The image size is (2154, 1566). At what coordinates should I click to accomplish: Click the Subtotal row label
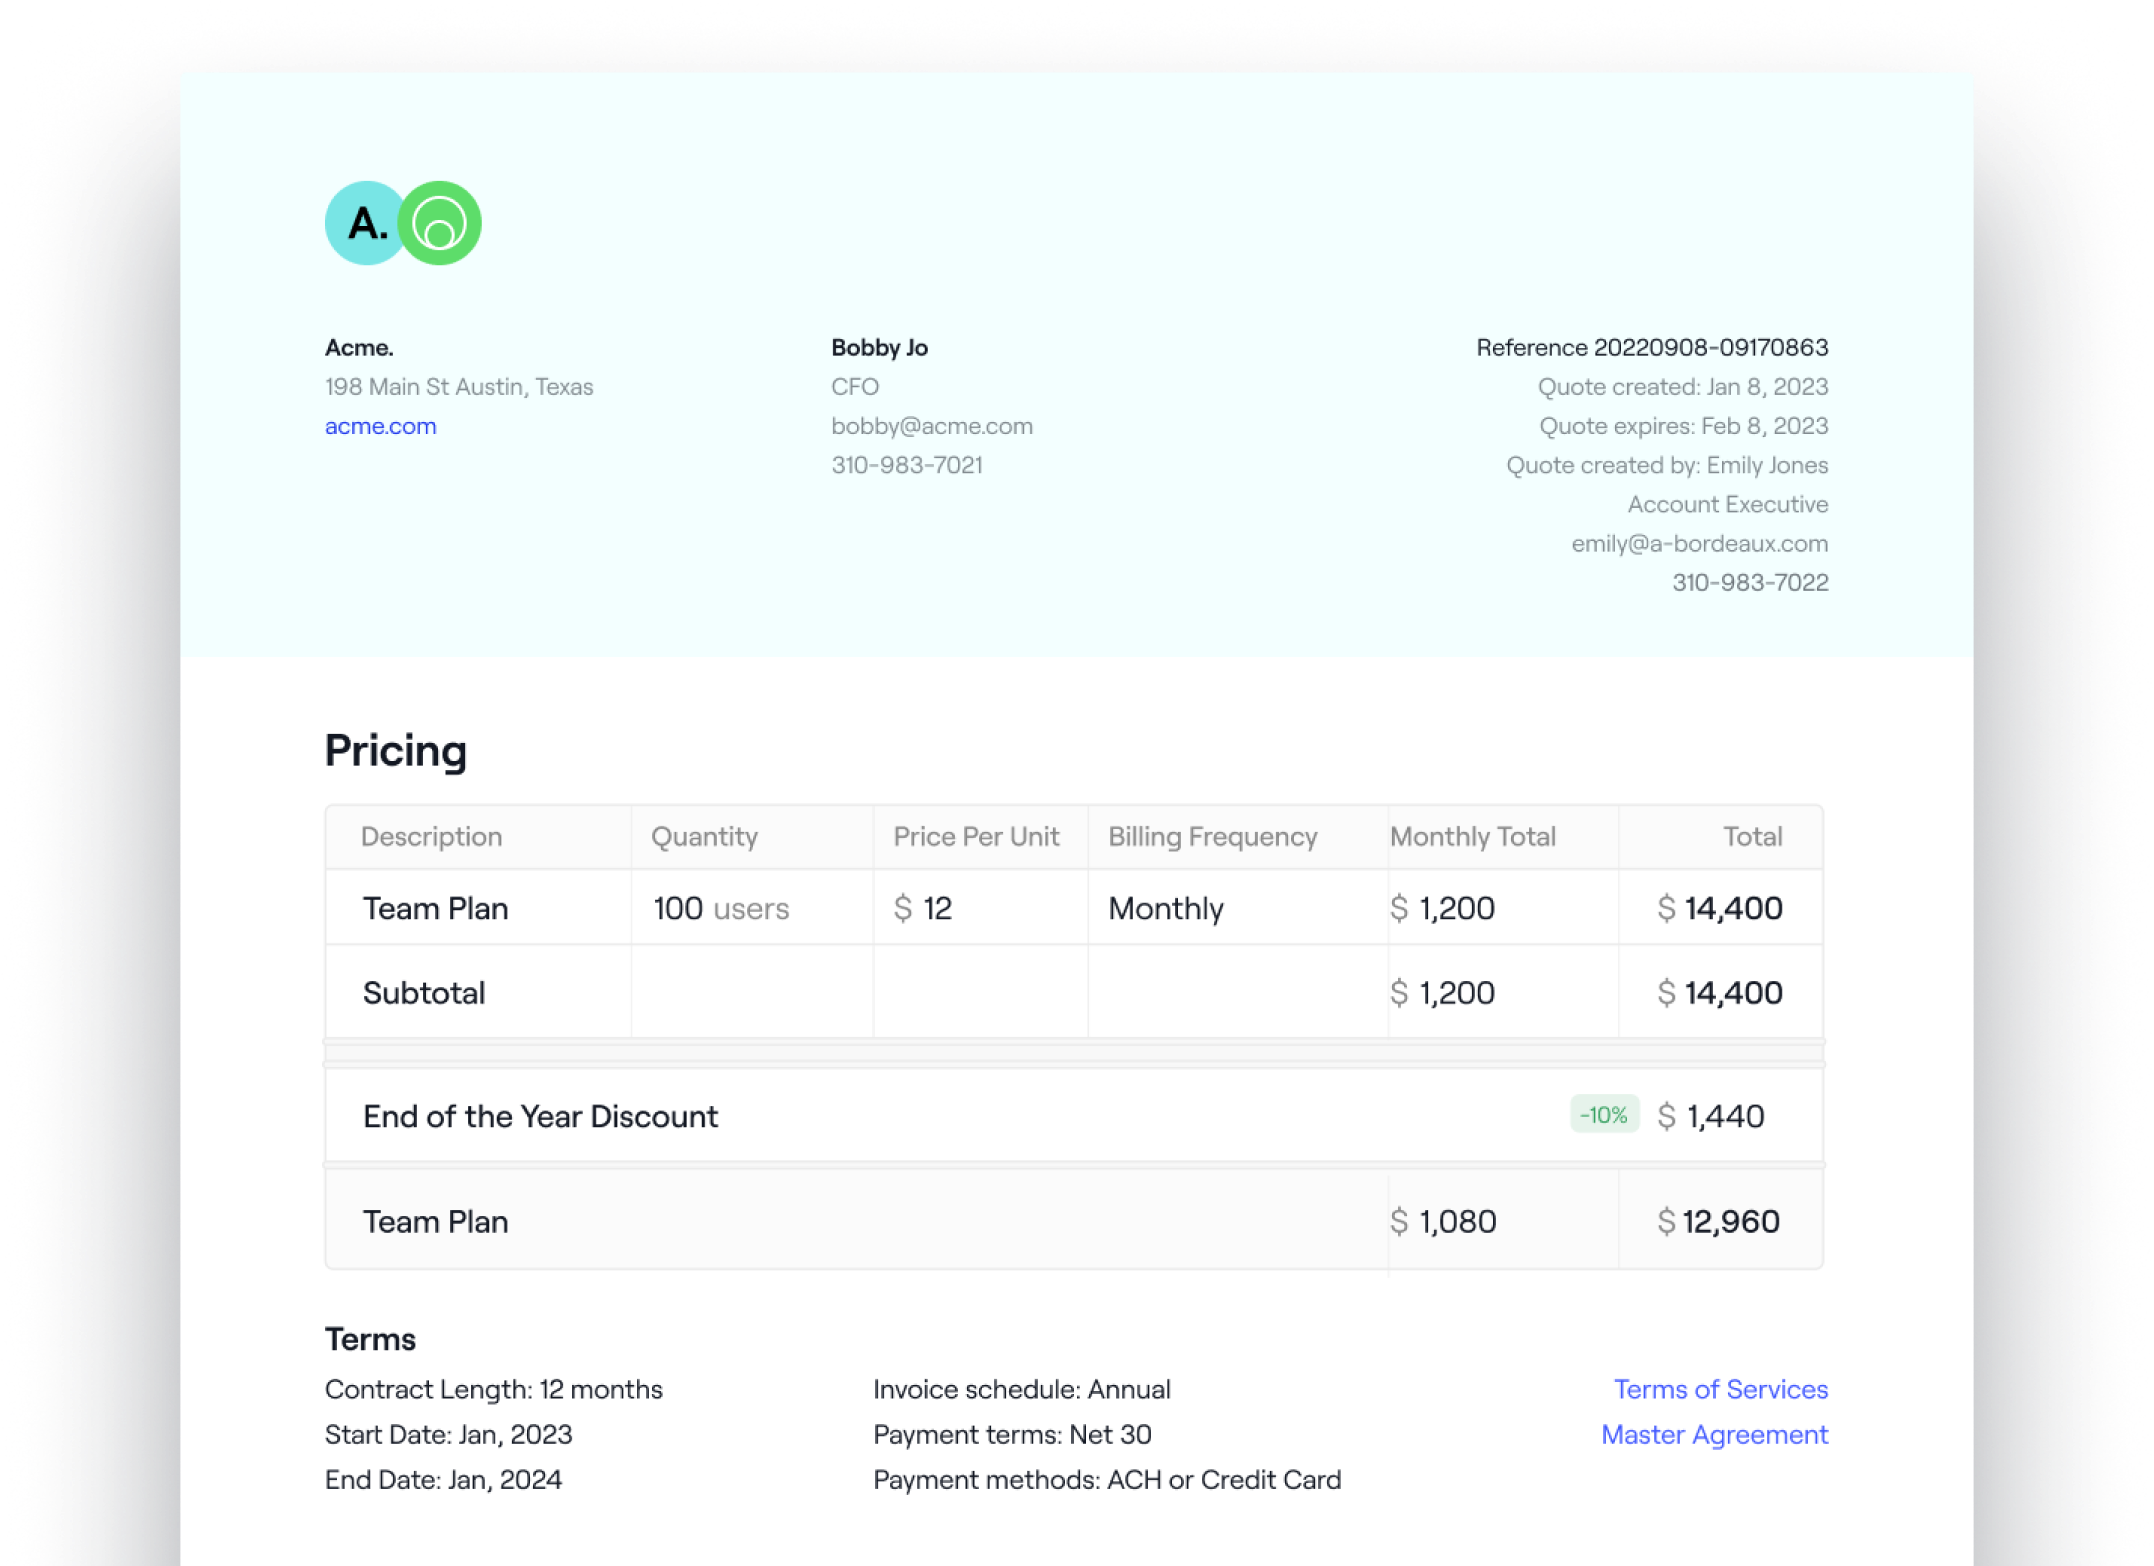[x=424, y=993]
